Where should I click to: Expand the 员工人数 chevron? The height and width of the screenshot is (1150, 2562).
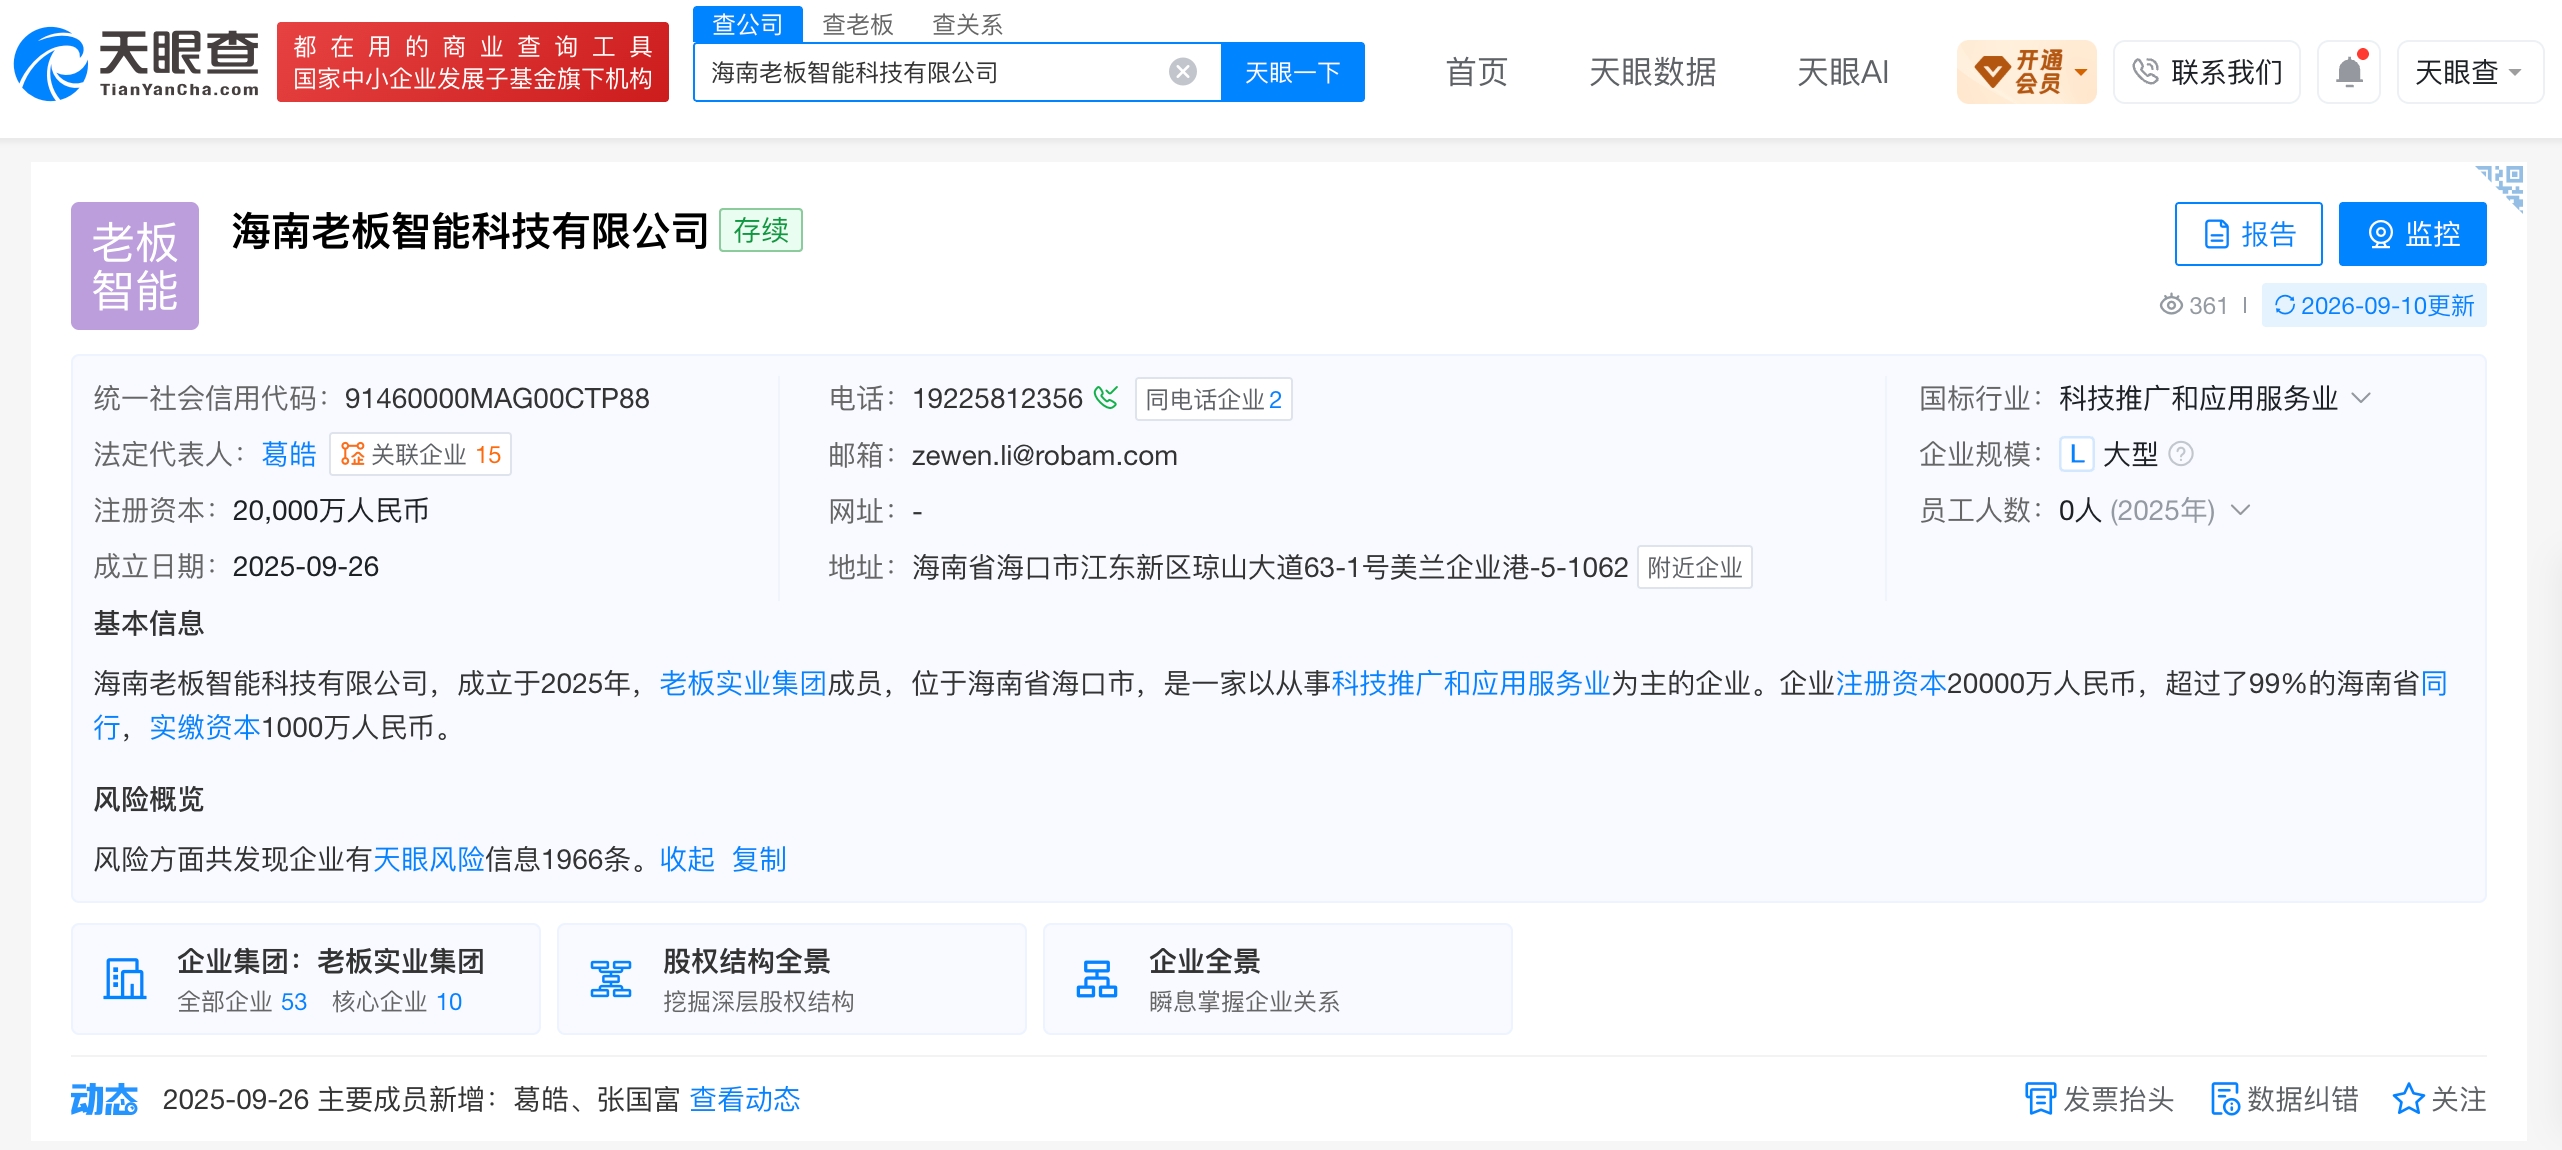(2240, 511)
